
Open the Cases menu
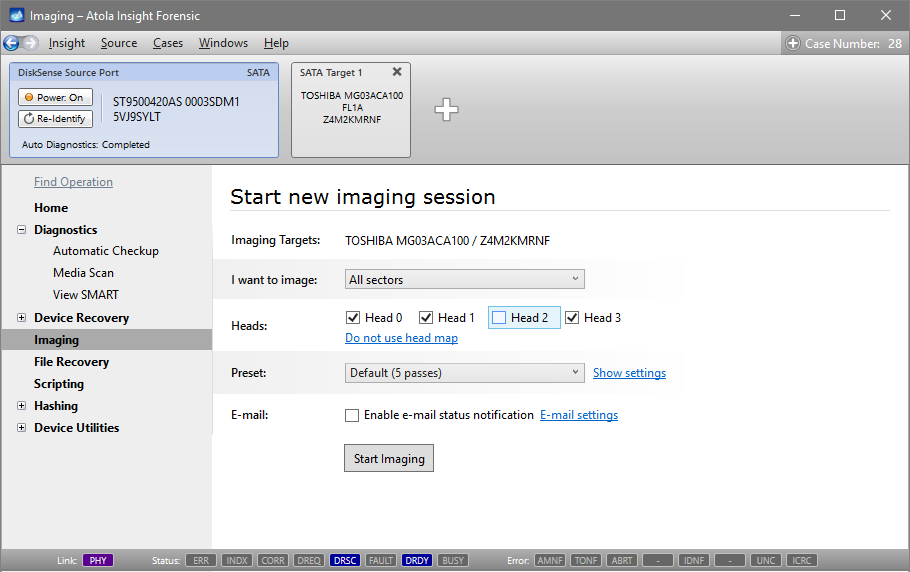click(x=168, y=43)
